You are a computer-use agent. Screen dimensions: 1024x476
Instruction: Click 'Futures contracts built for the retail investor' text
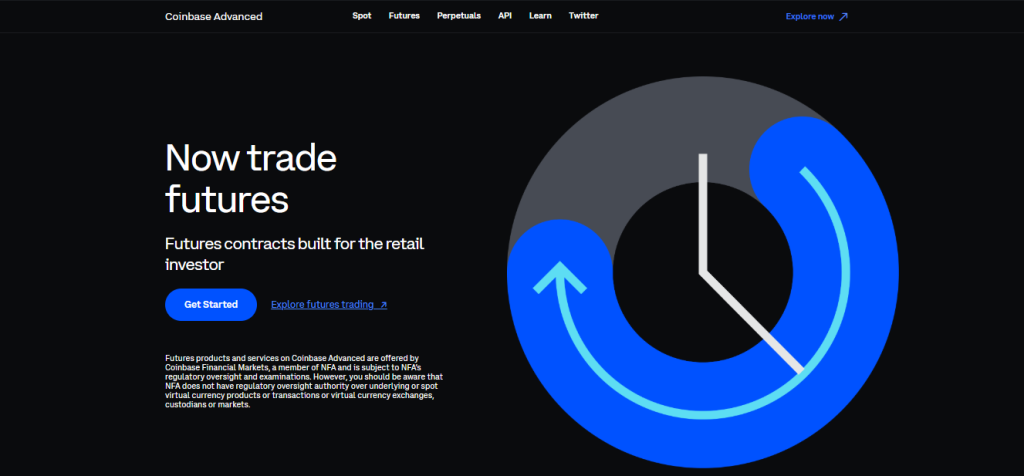(295, 254)
